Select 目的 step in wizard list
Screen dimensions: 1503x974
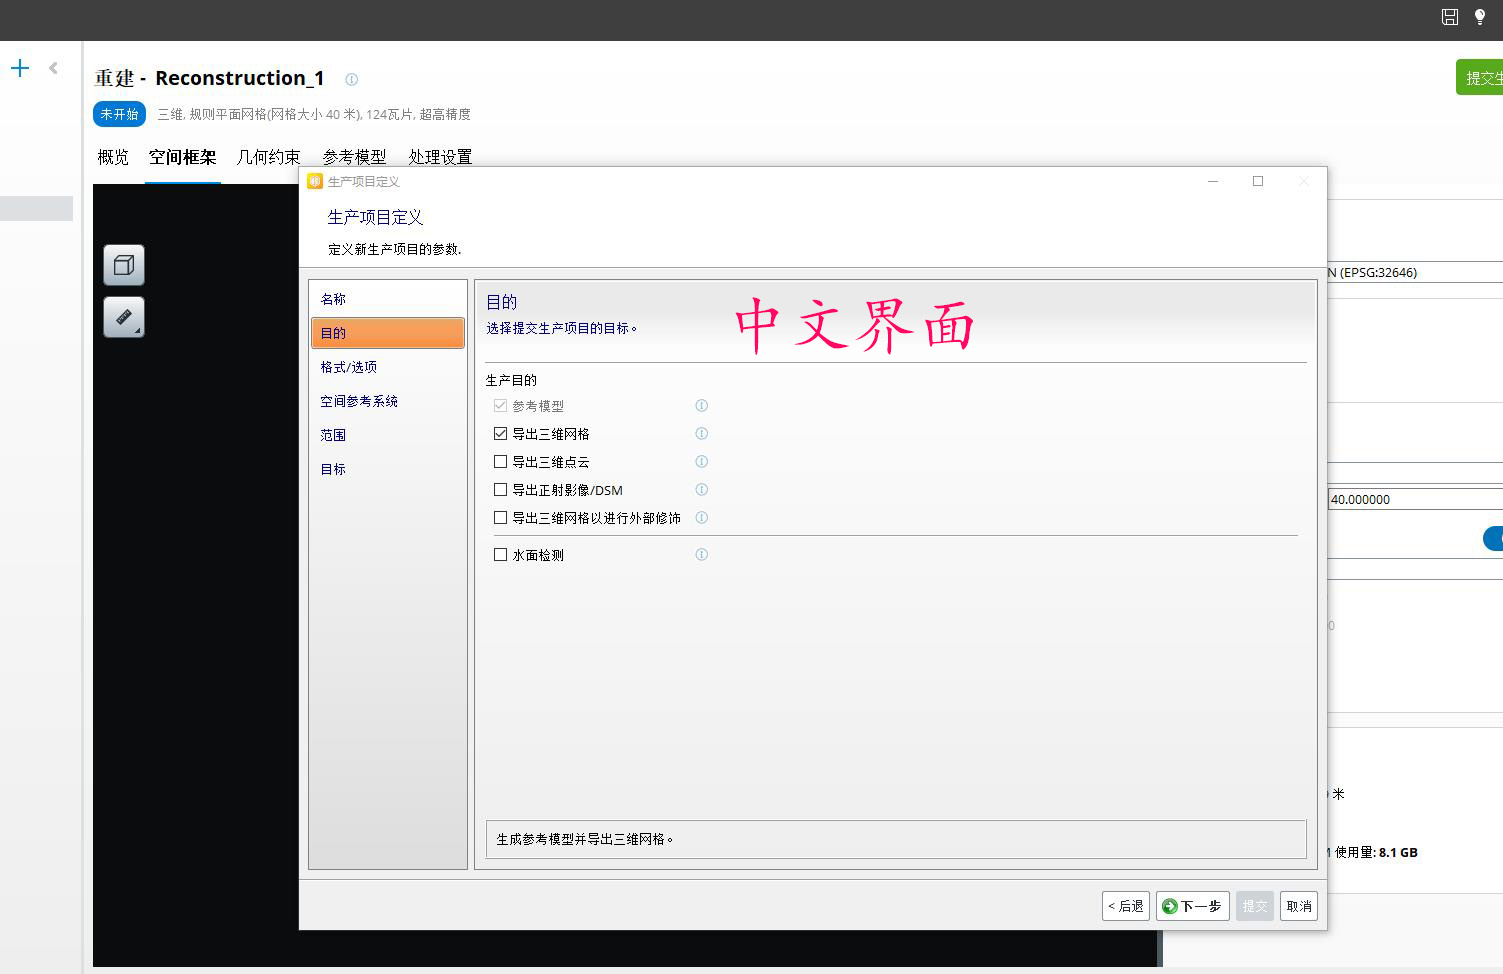[x=388, y=333]
